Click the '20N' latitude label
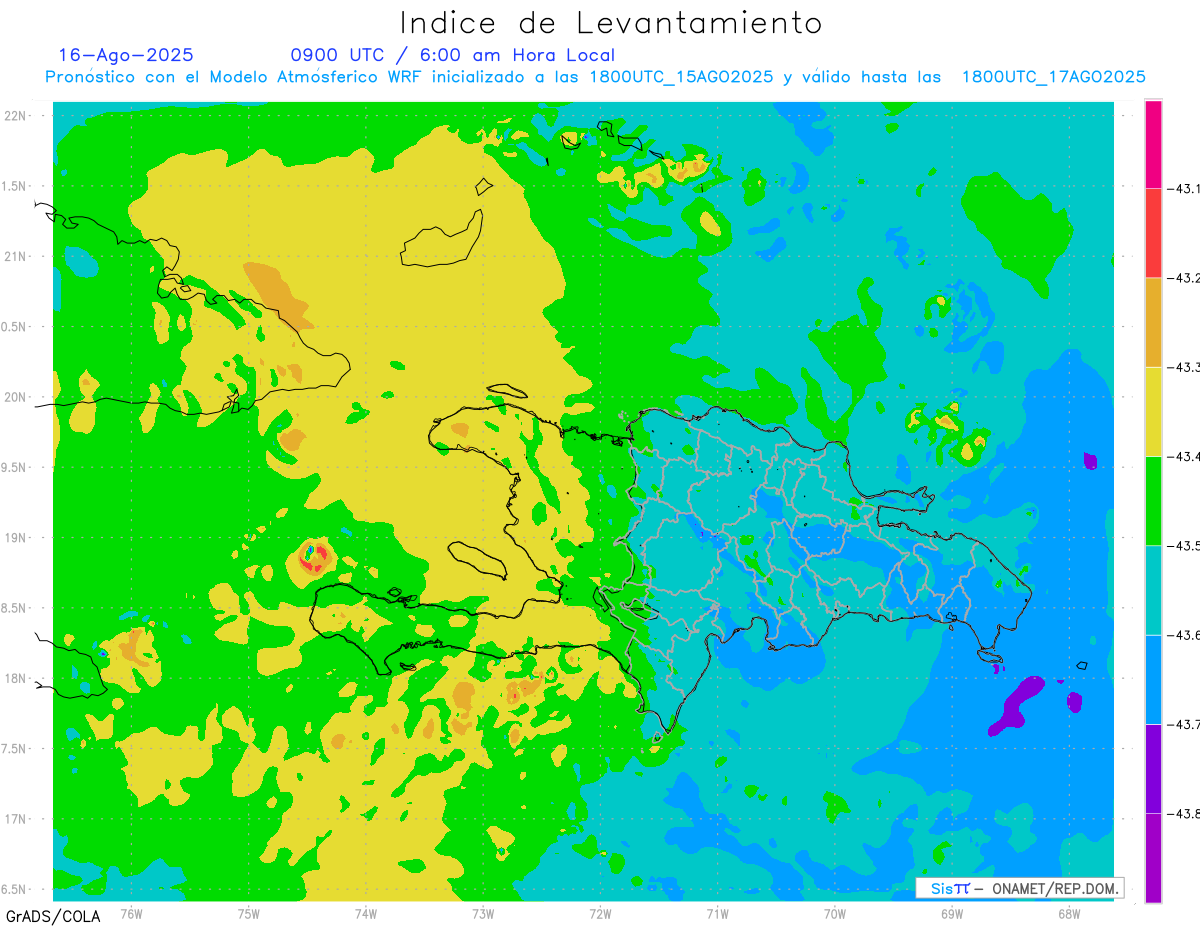Viewport: 1200px width, 927px height. 16,397
